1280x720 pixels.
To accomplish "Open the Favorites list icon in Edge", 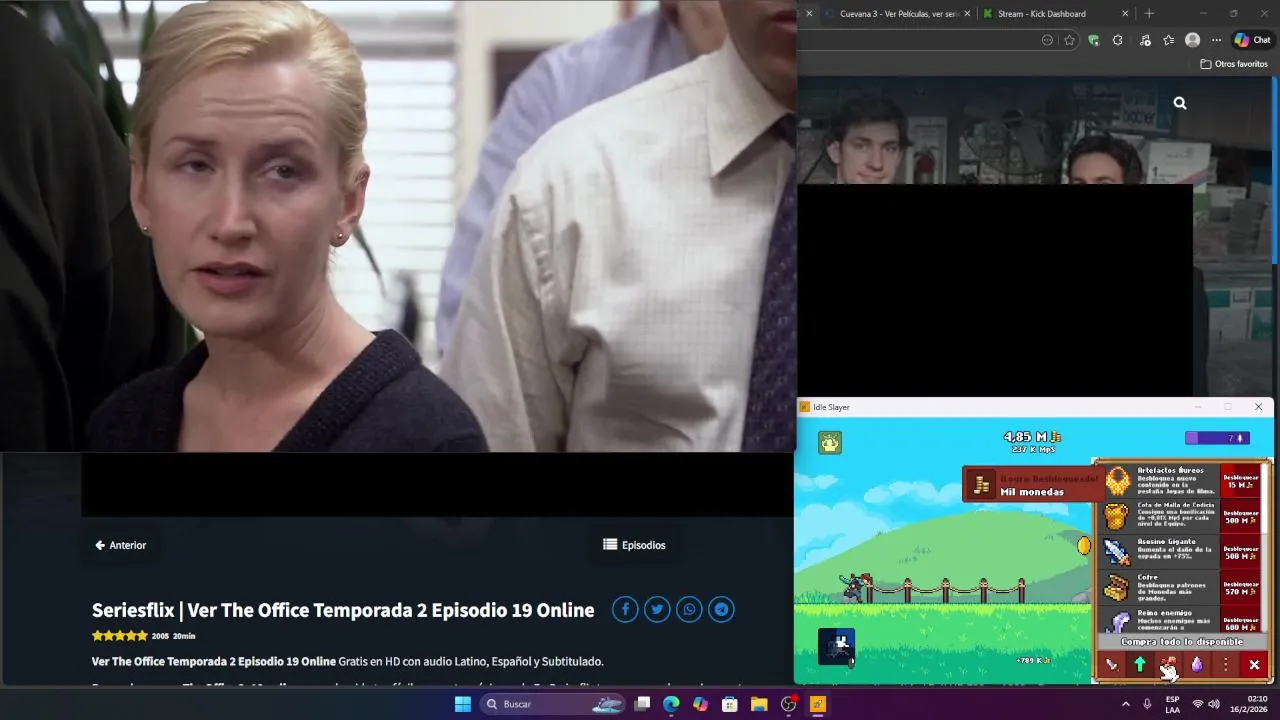I will (1168, 40).
